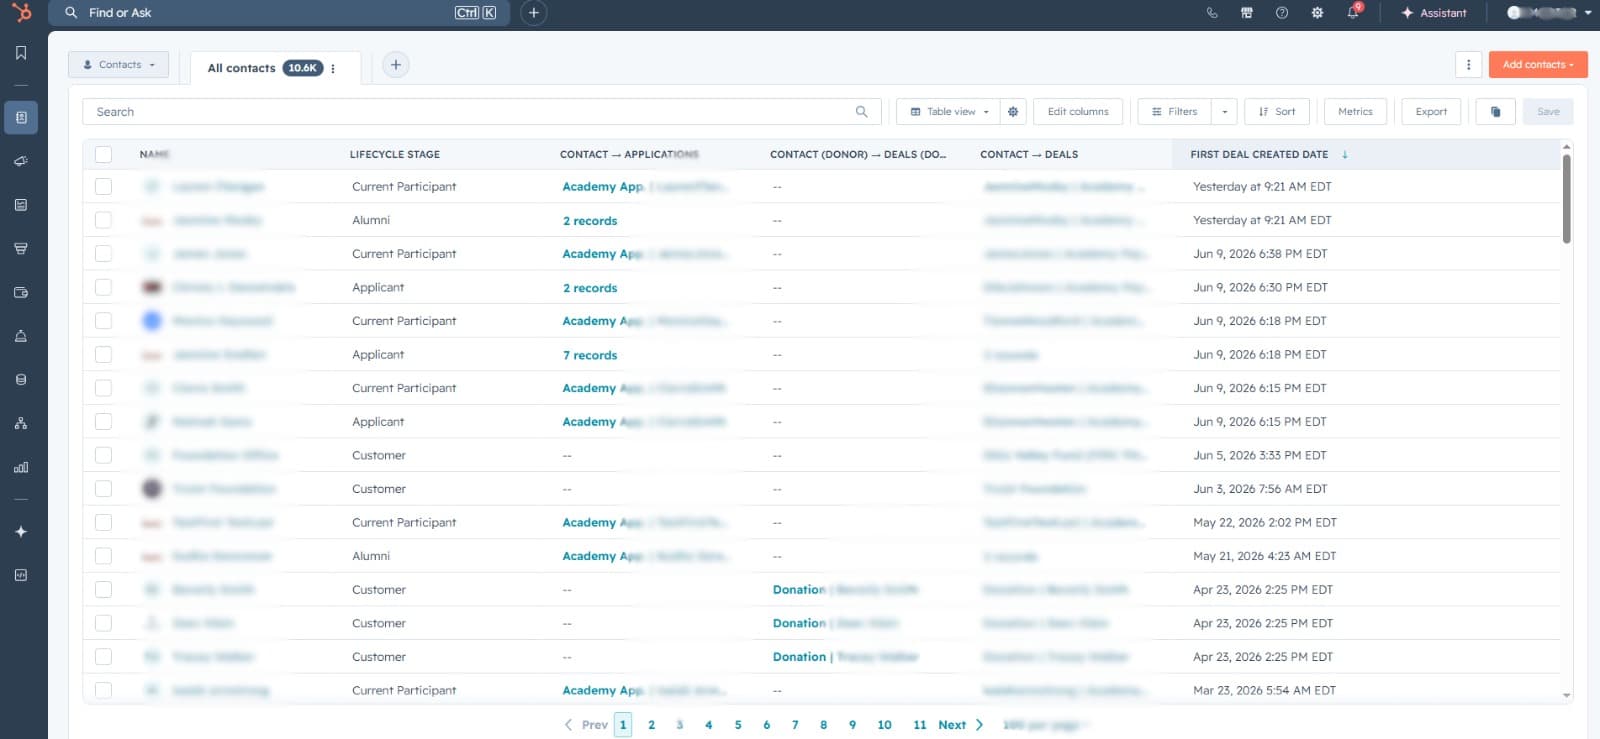
Task: Click the Prev page link
Action: pos(586,725)
